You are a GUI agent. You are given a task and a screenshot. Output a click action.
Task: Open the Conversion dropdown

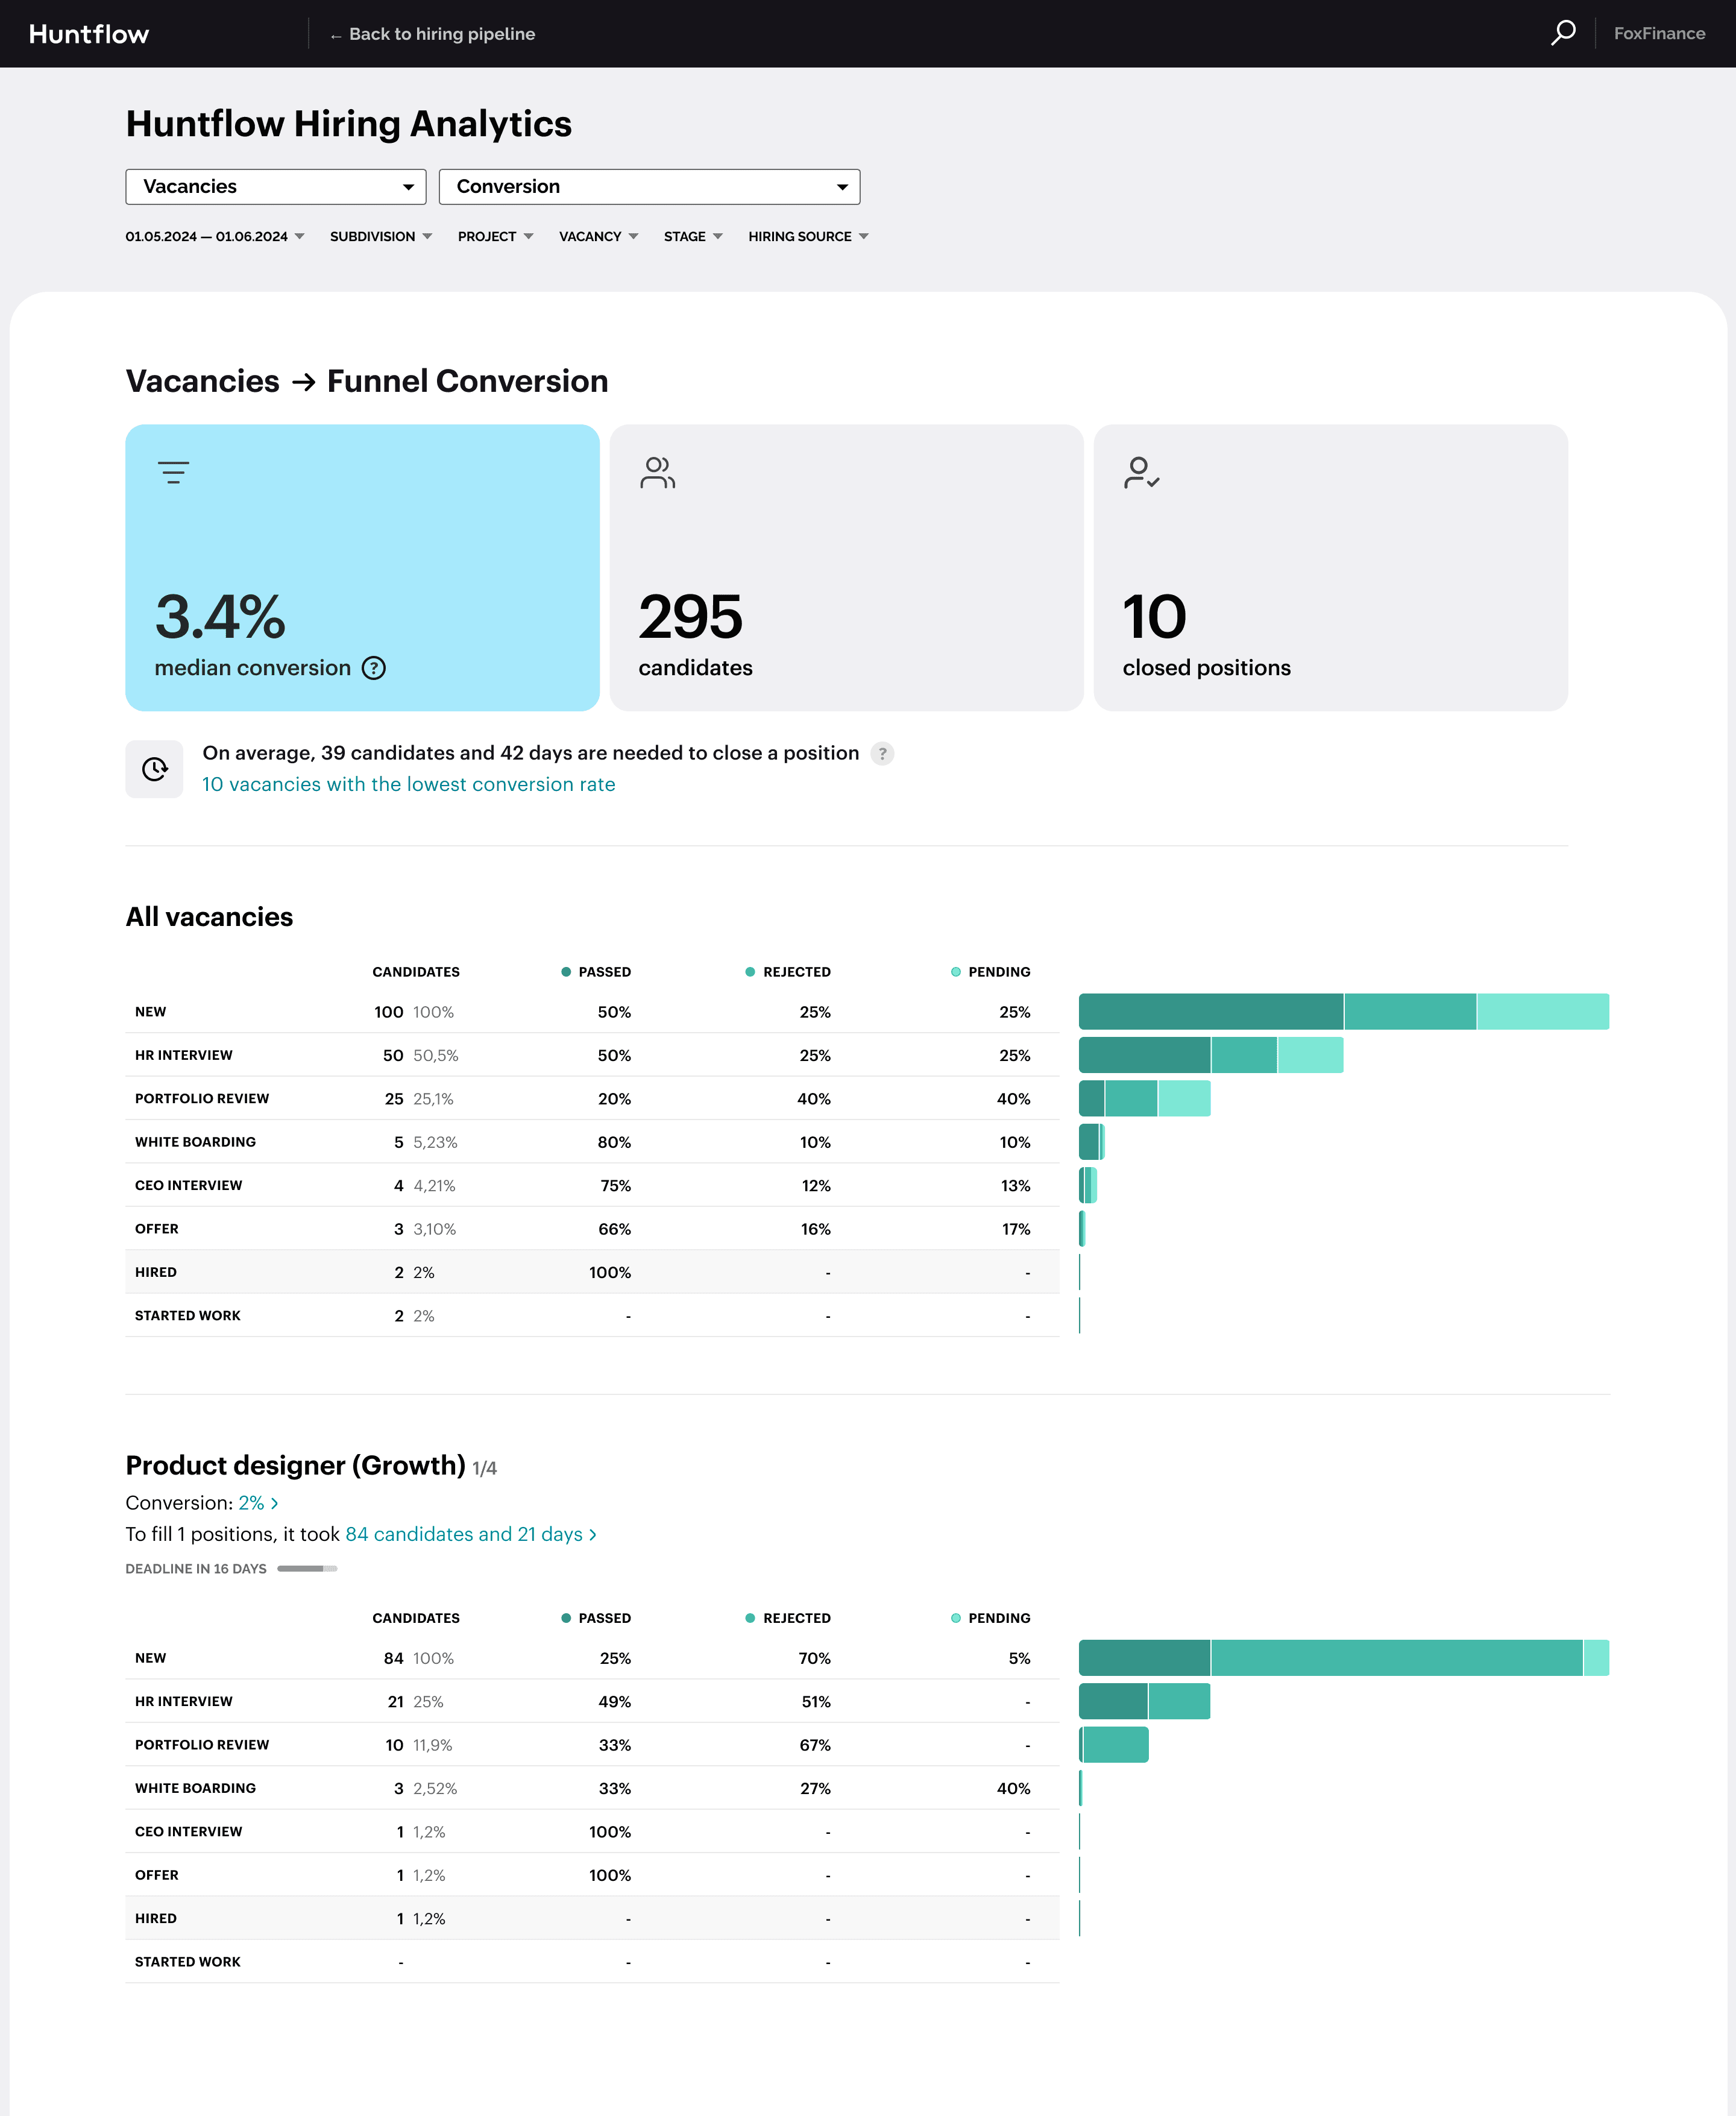(x=649, y=187)
